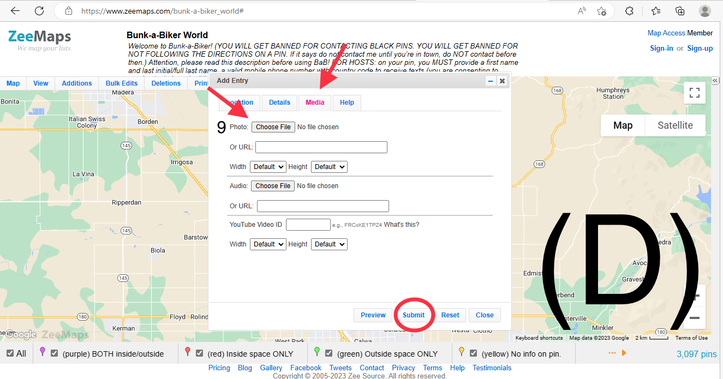Toggle fullscreen map view icon

[x=694, y=93]
